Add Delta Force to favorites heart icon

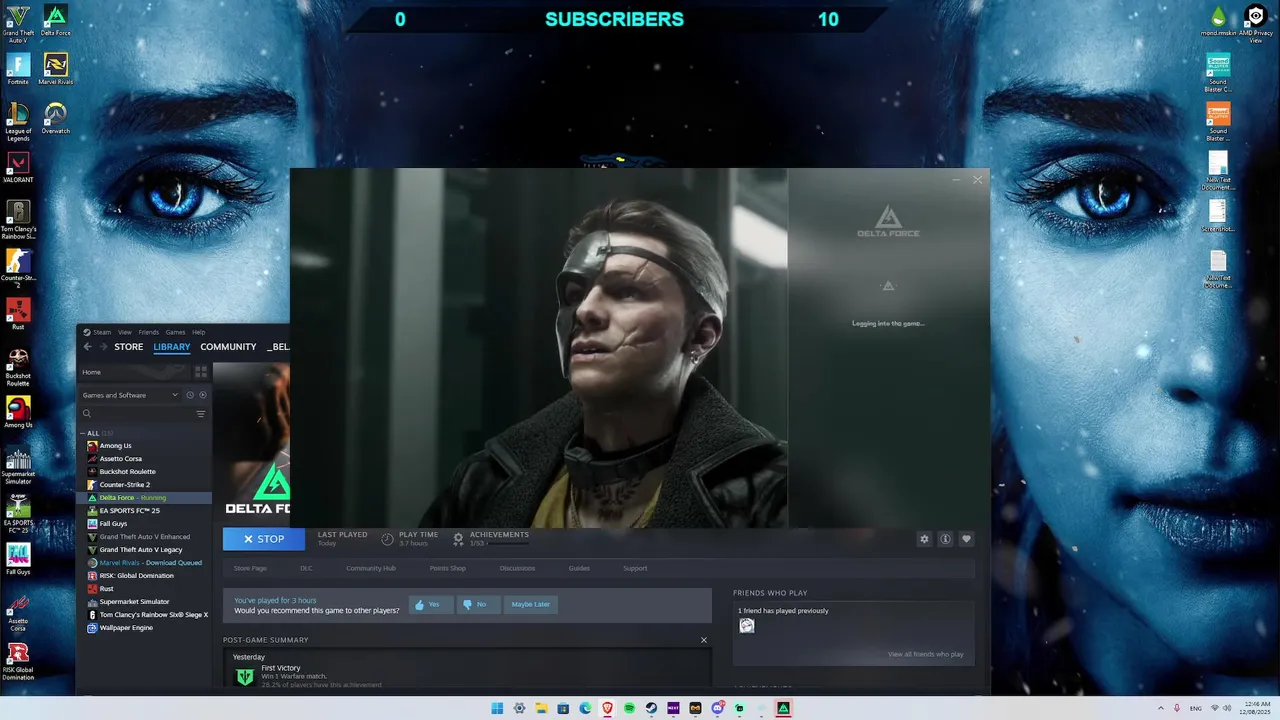966,539
